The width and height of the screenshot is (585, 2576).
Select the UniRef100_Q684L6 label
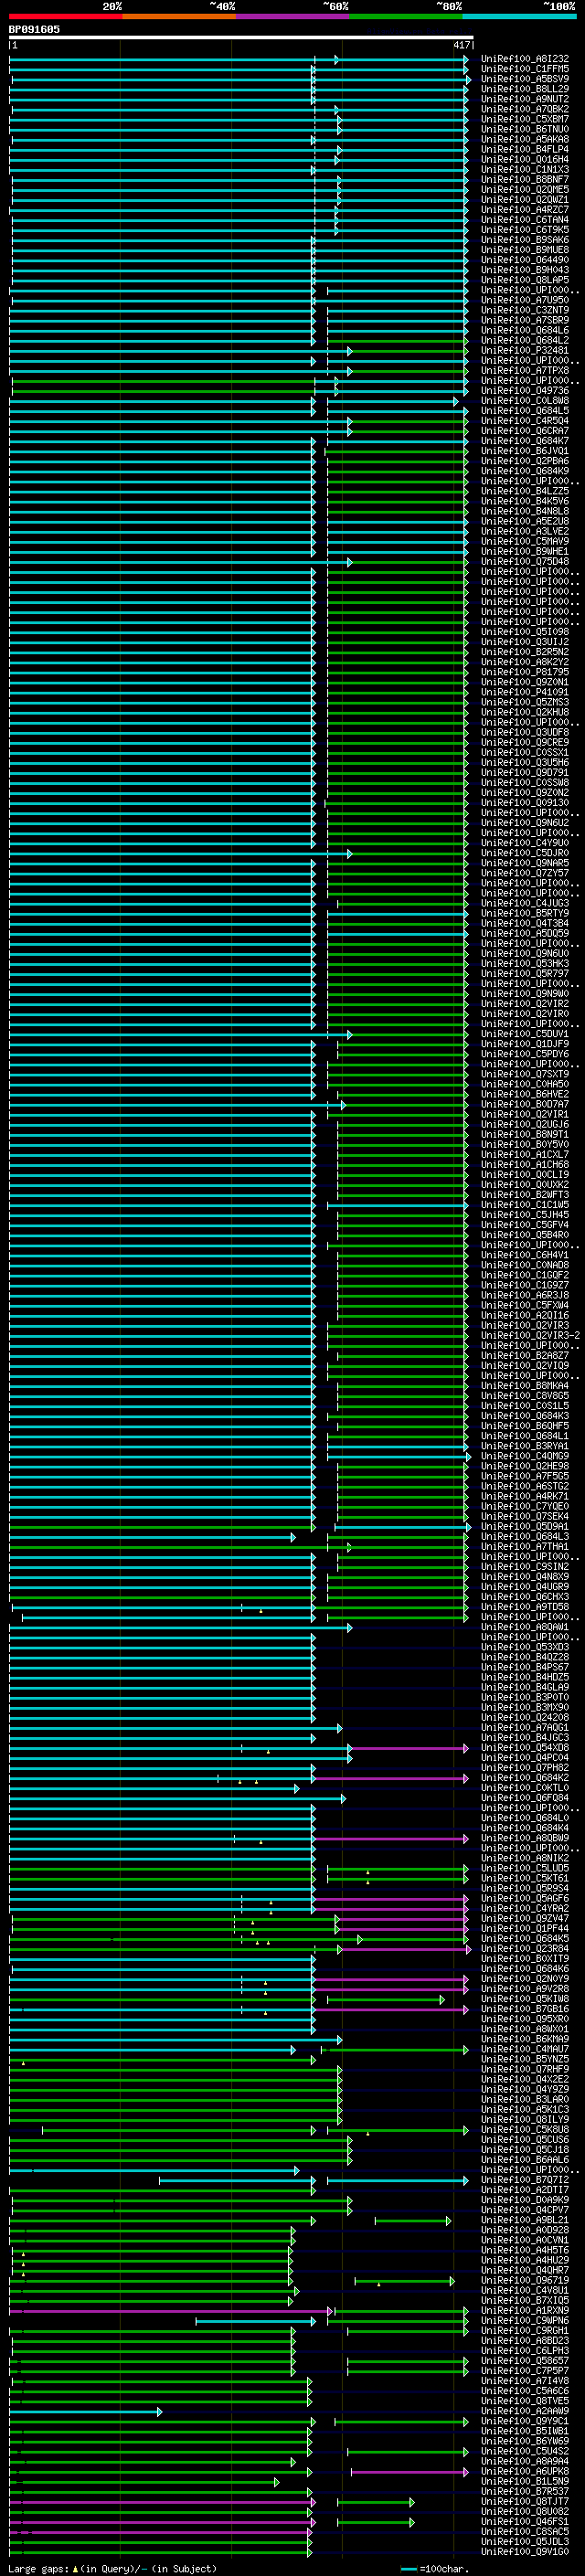tap(525, 330)
